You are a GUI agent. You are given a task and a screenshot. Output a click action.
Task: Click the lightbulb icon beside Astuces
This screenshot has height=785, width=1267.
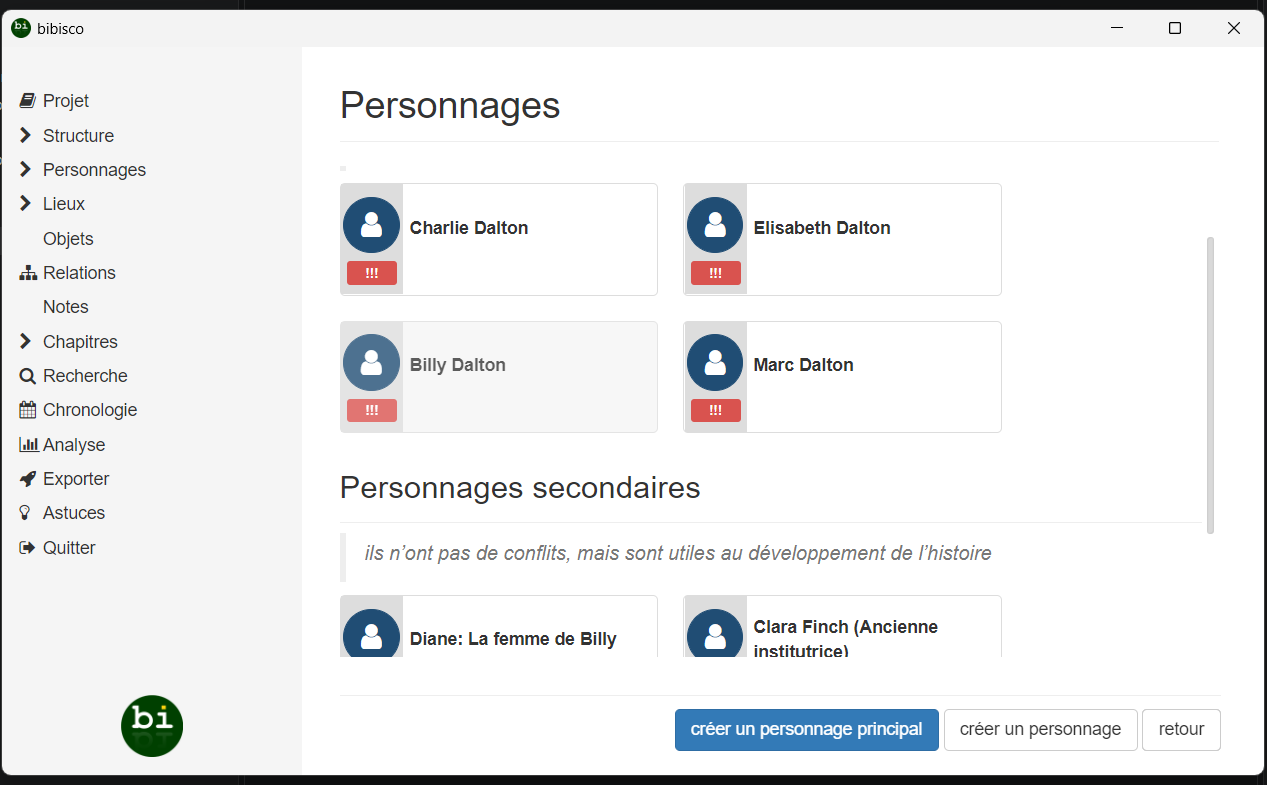[x=25, y=513]
